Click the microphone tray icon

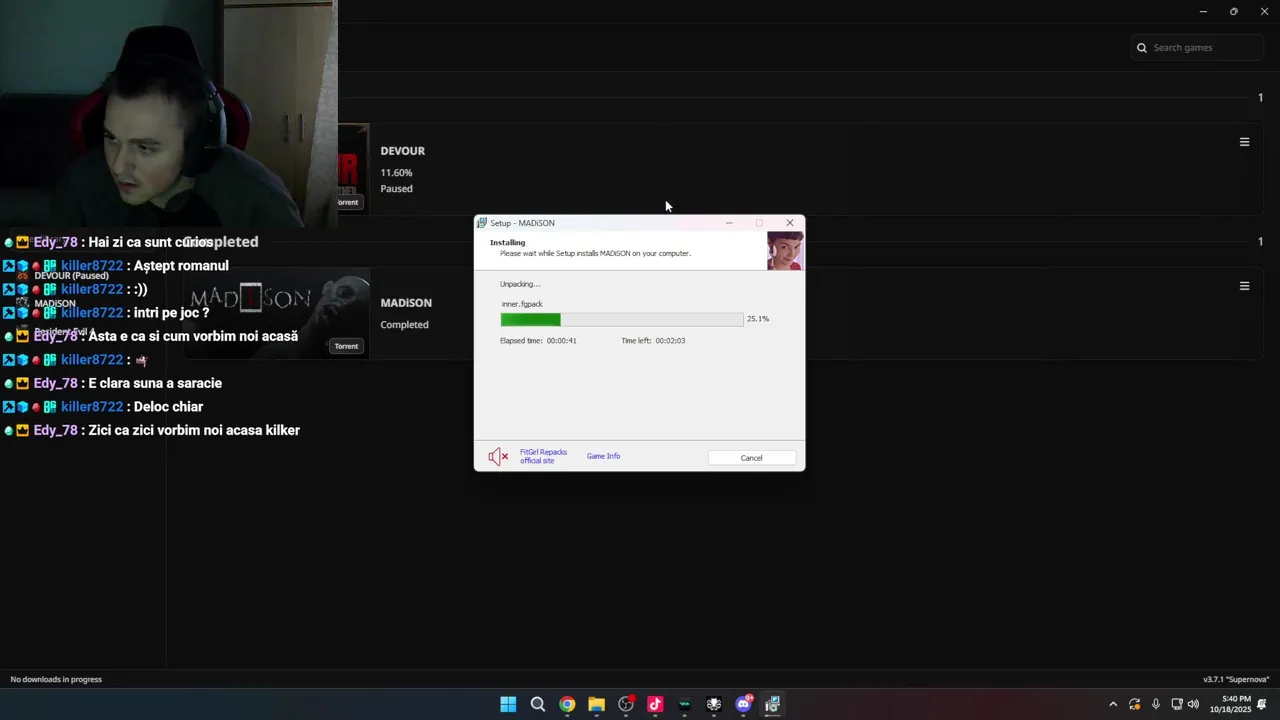(1155, 704)
